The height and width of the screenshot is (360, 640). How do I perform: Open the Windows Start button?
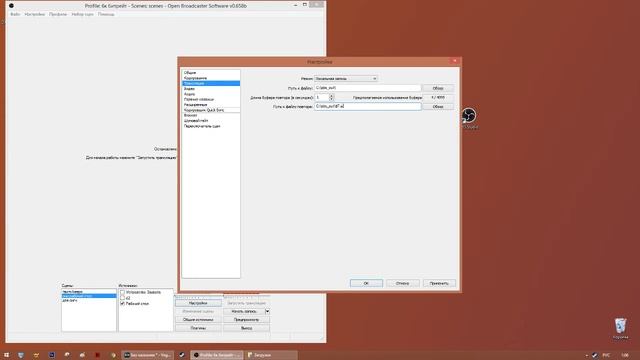click(x=6, y=355)
